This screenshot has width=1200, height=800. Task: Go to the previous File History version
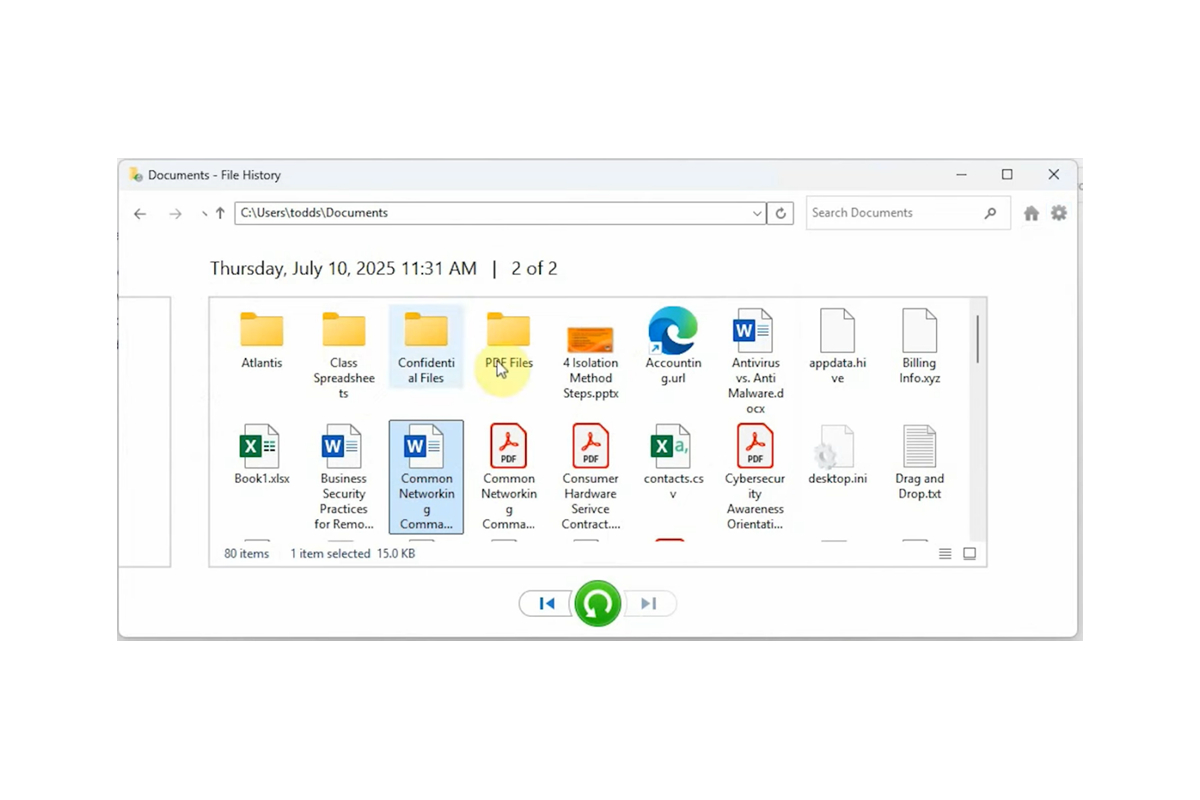tap(546, 603)
